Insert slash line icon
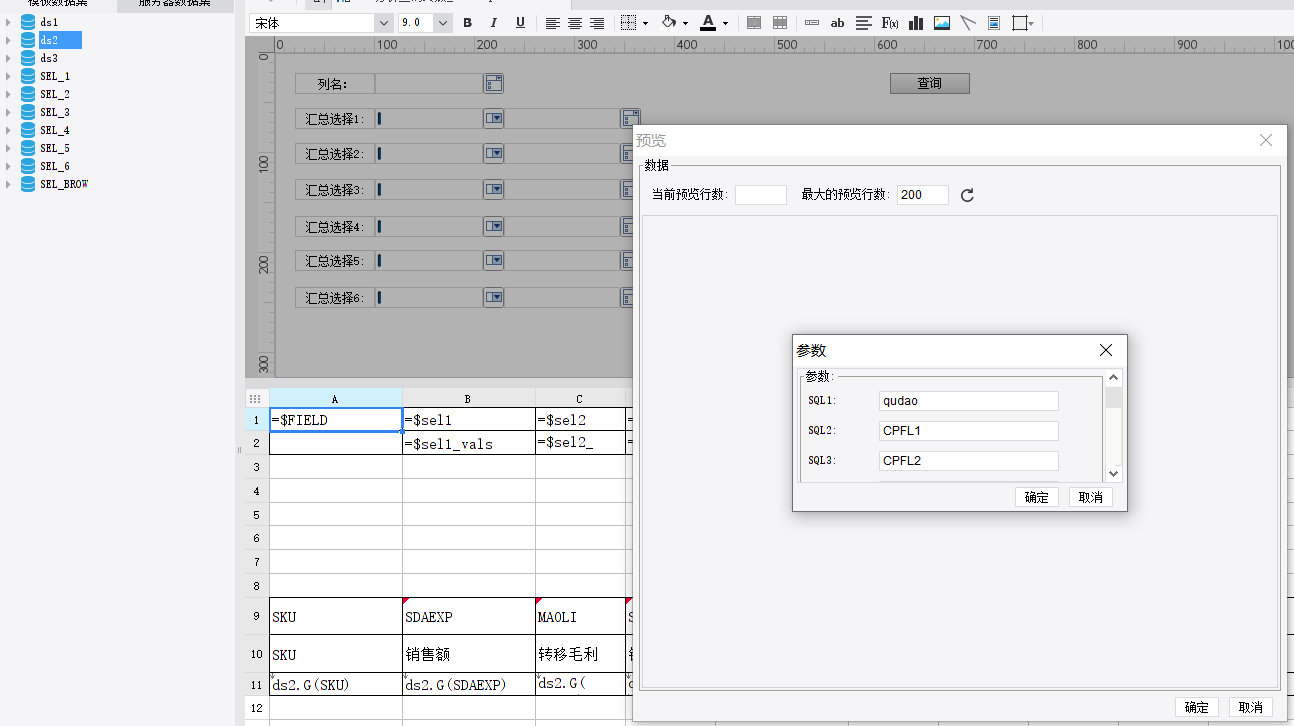Image resolution: width=1294 pixels, height=726 pixels. (967, 23)
